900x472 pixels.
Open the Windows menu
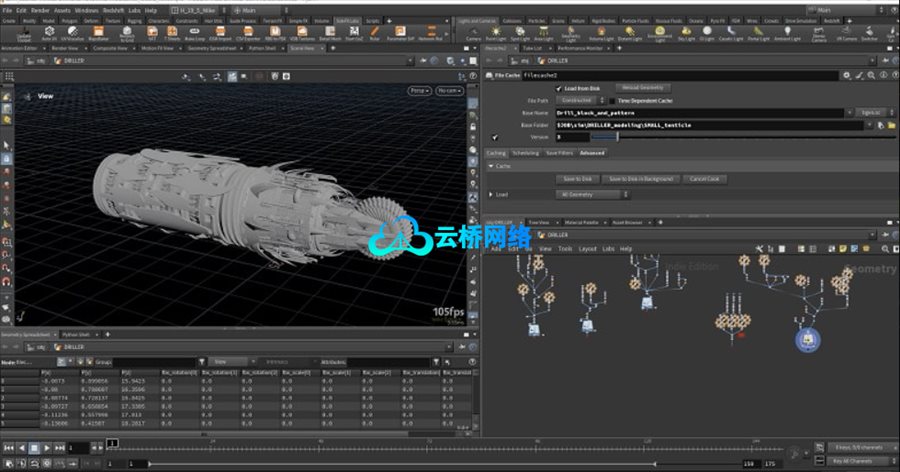pos(86,10)
